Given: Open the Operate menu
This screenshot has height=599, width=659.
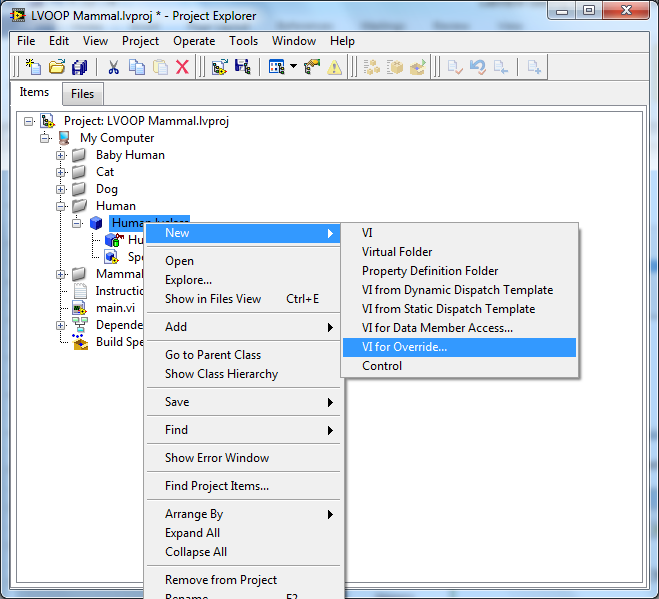Looking at the screenshot, I should pyautogui.click(x=194, y=41).
